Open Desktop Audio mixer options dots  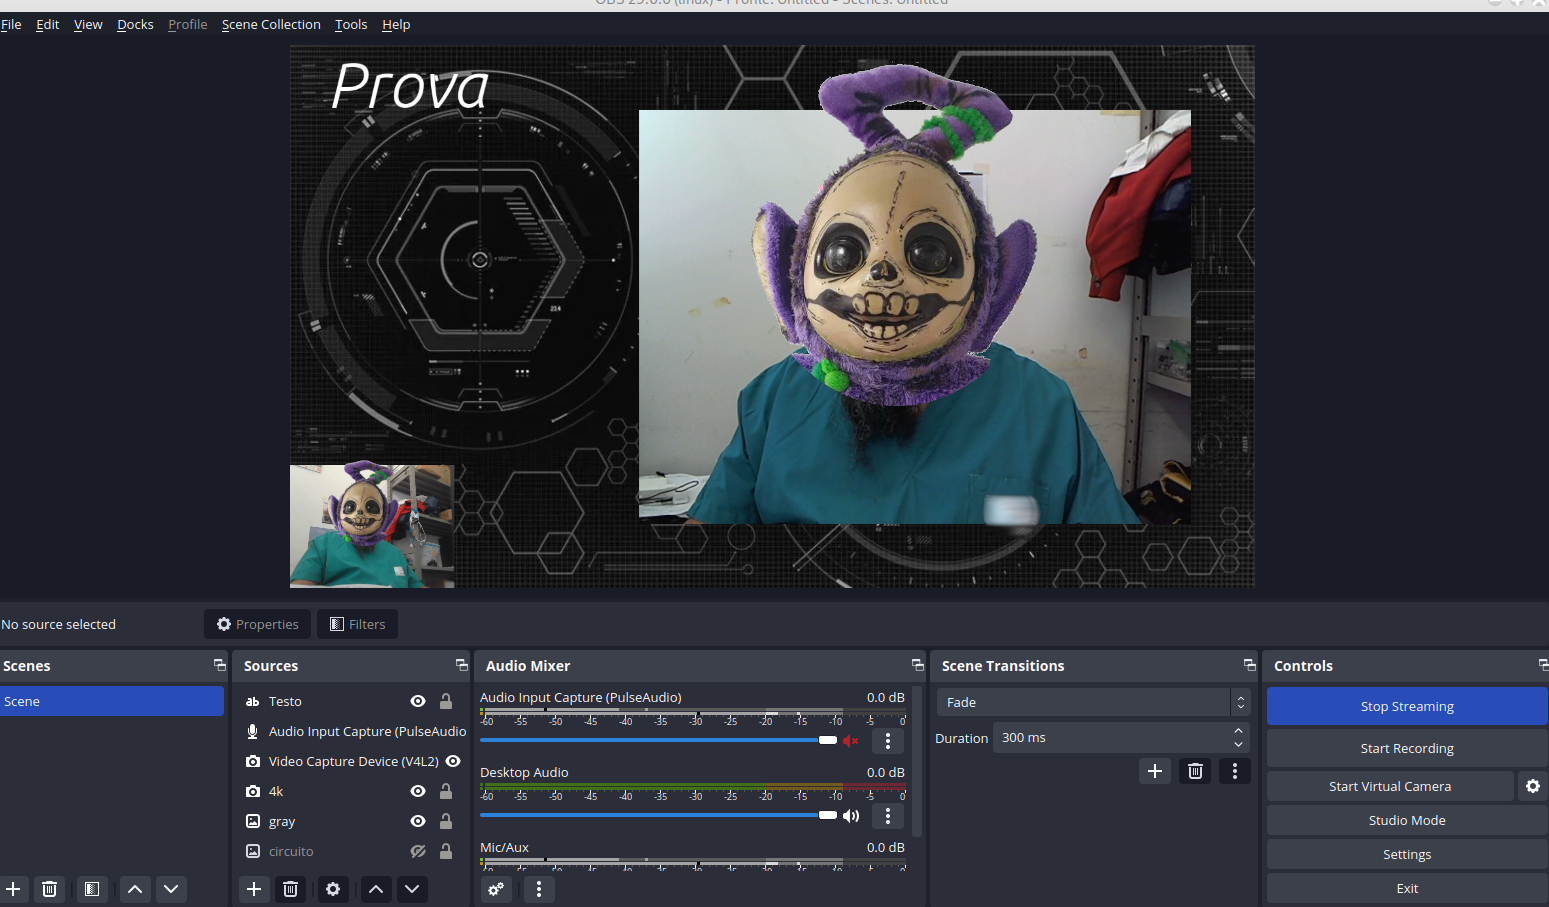[x=888, y=816]
